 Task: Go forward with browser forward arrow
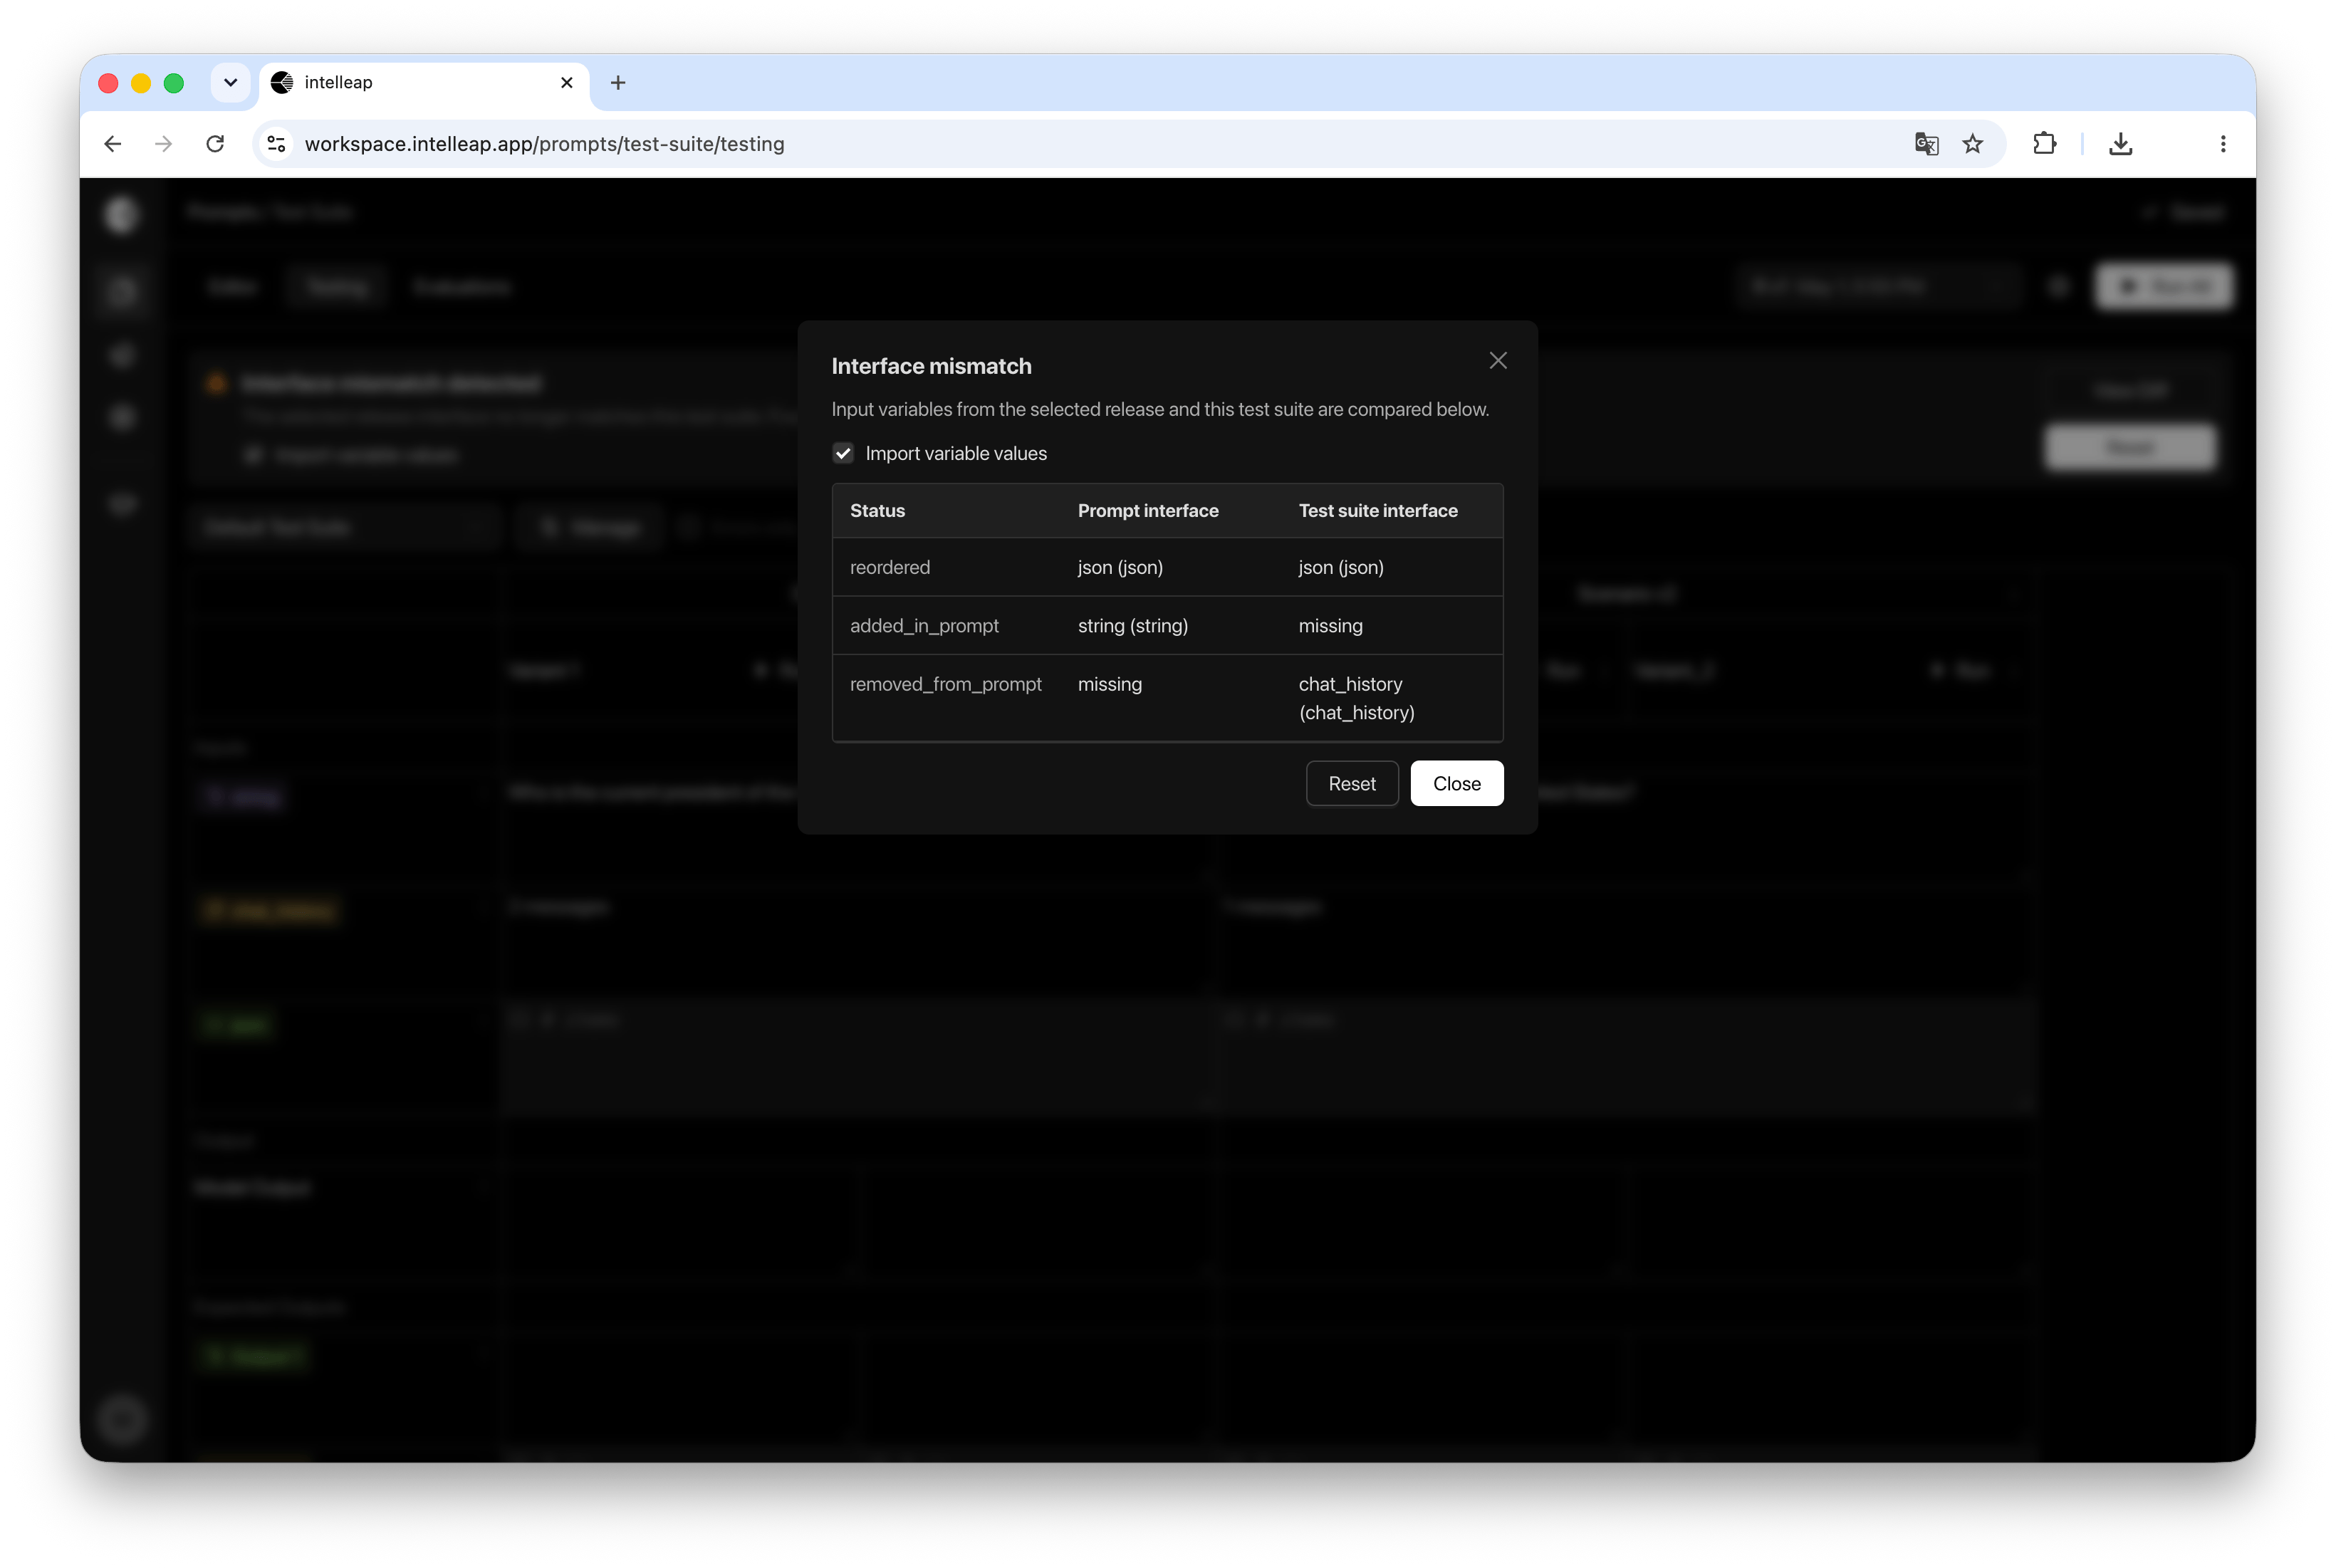(x=163, y=144)
